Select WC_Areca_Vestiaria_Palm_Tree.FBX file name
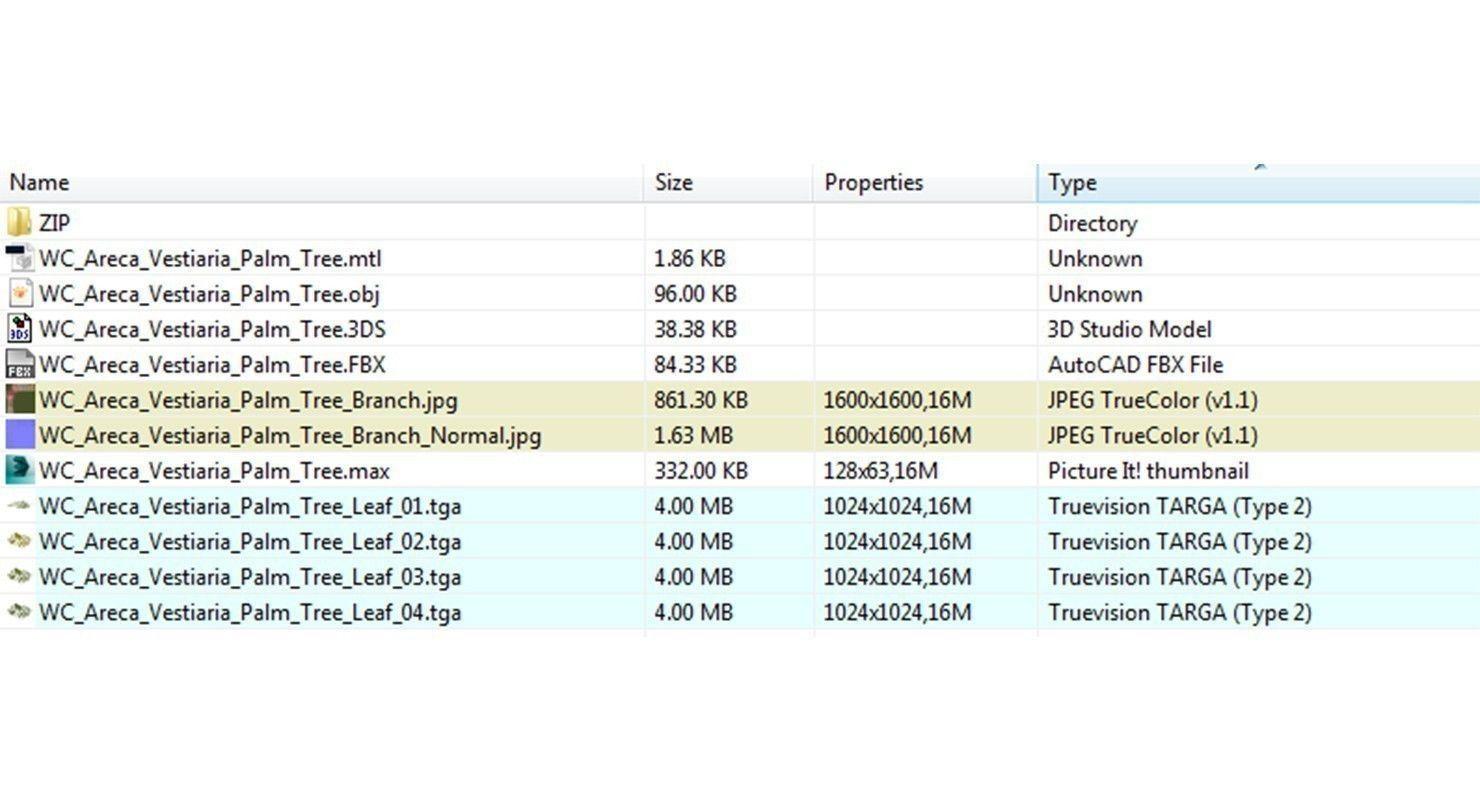Image resolution: width=1480 pixels, height=800 pixels. click(x=212, y=365)
